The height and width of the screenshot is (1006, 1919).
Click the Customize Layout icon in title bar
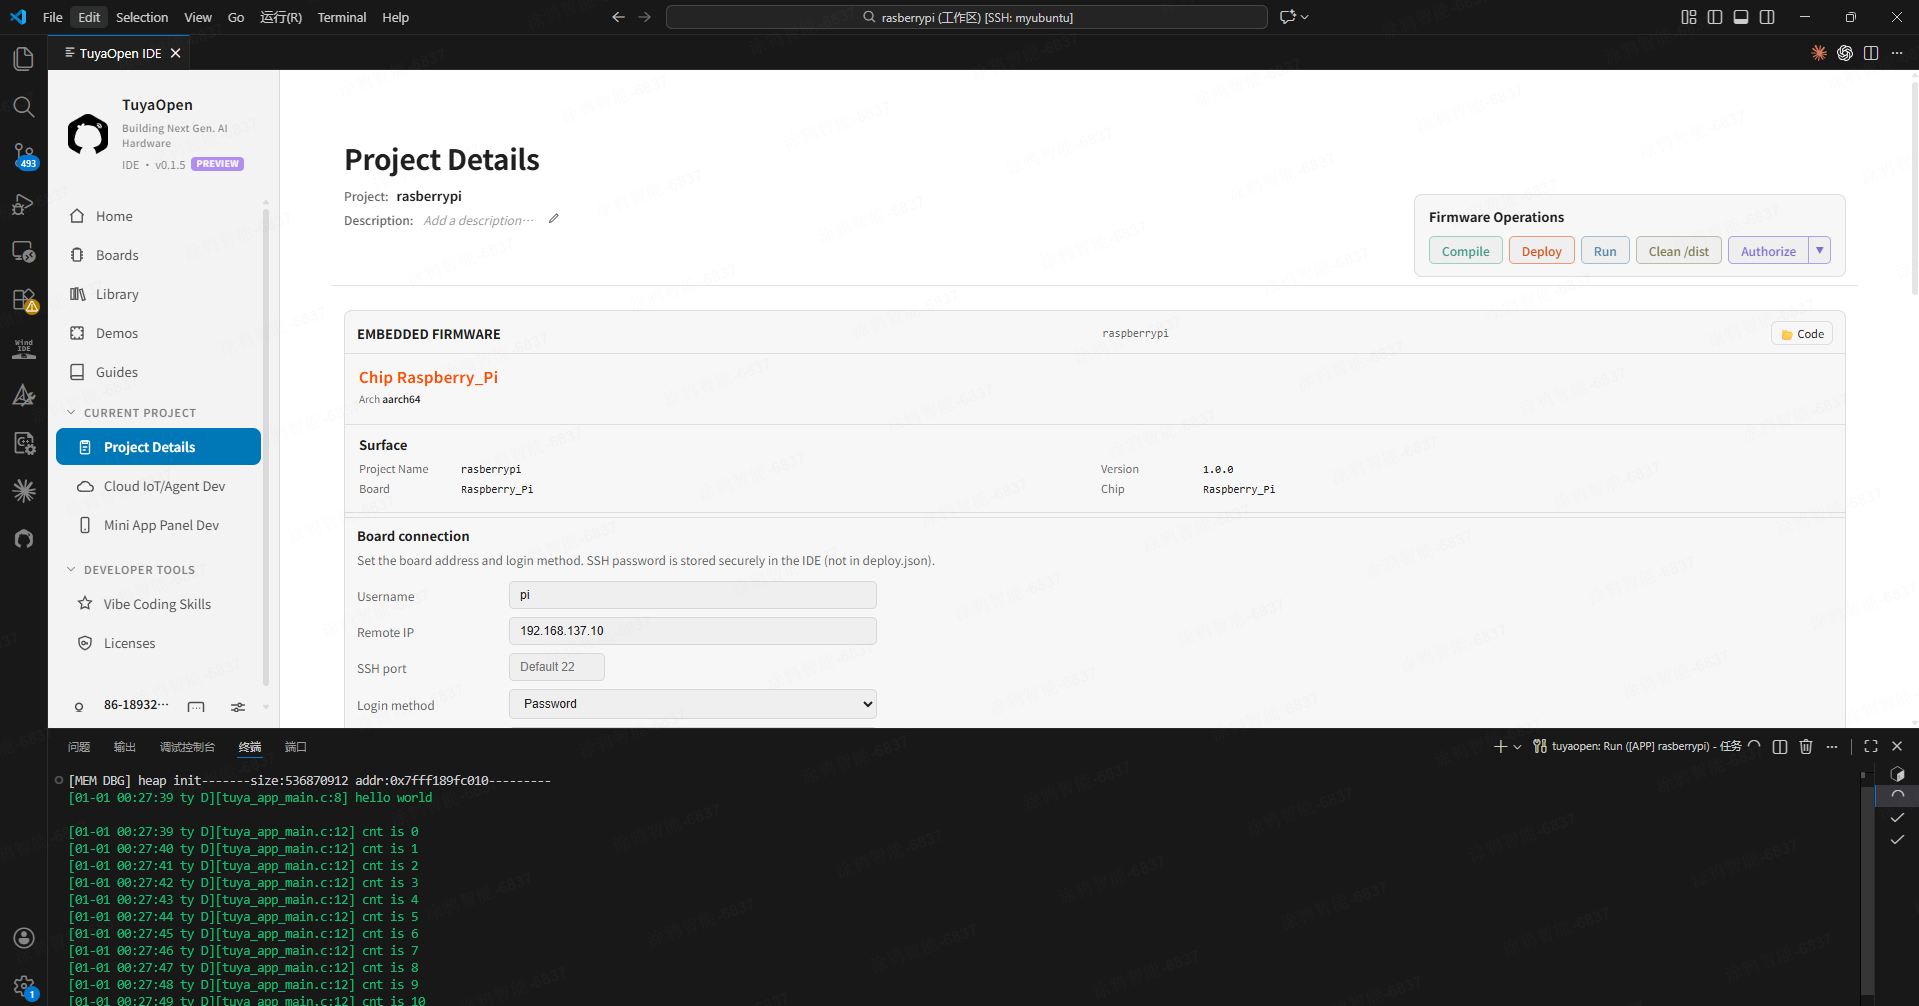point(1689,17)
